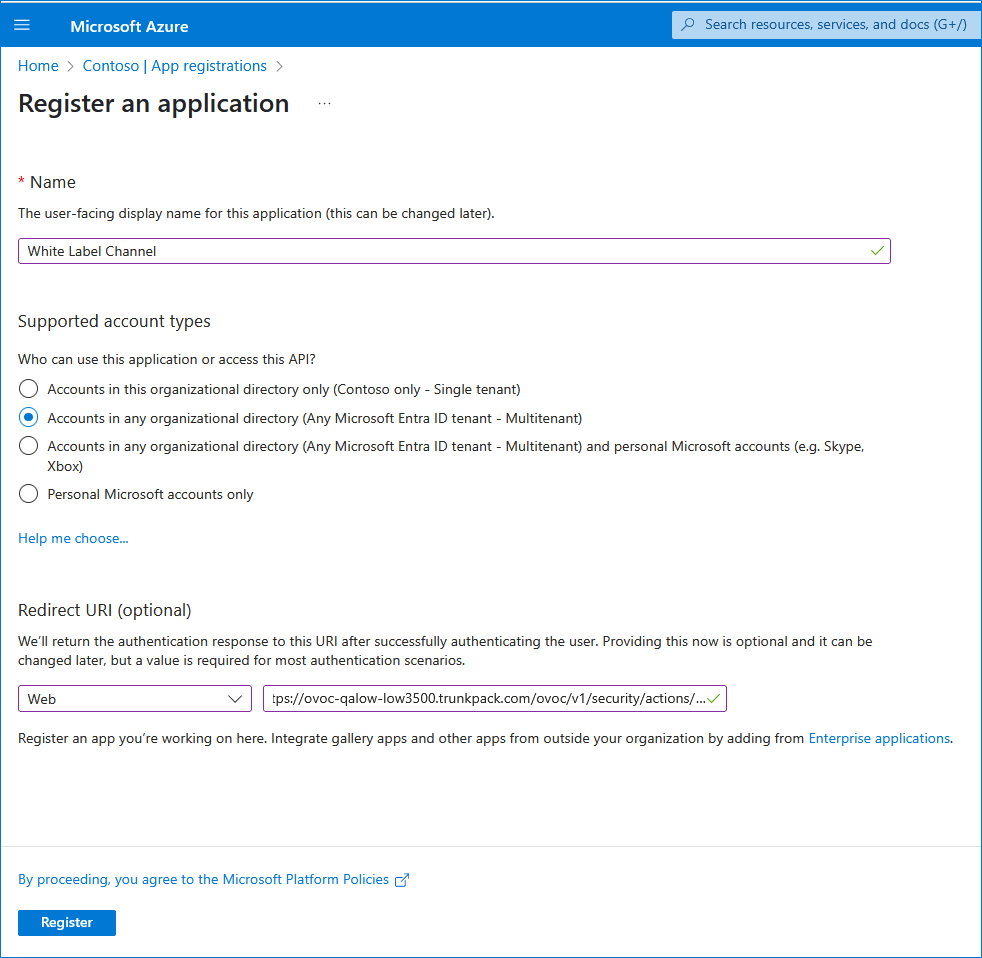Screen dimensions: 982x958
Task: Click the chevron after App registrations breadcrumb
Action: (x=279, y=66)
